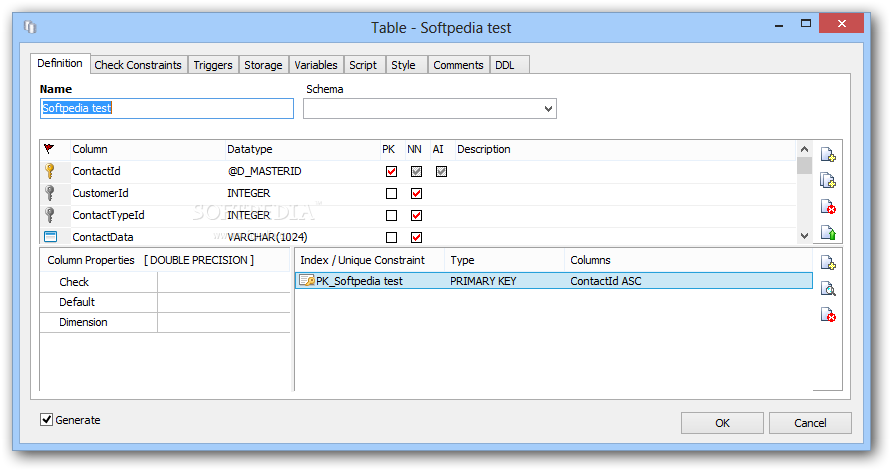Click the edit index magnifier icon

coord(828,289)
